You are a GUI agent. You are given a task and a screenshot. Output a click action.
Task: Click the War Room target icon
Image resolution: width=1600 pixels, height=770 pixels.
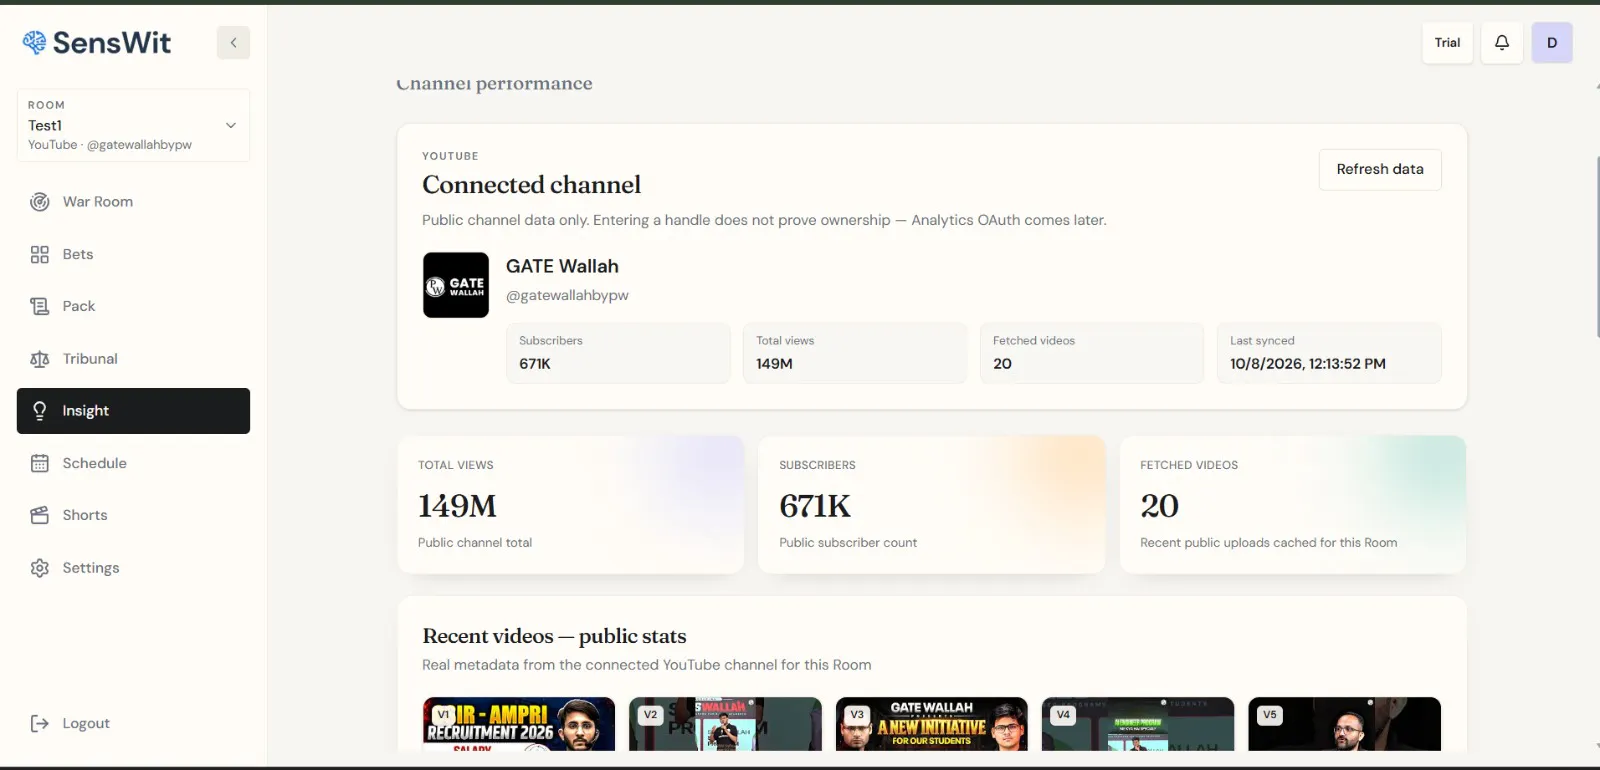pyautogui.click(x=40, y=202)
